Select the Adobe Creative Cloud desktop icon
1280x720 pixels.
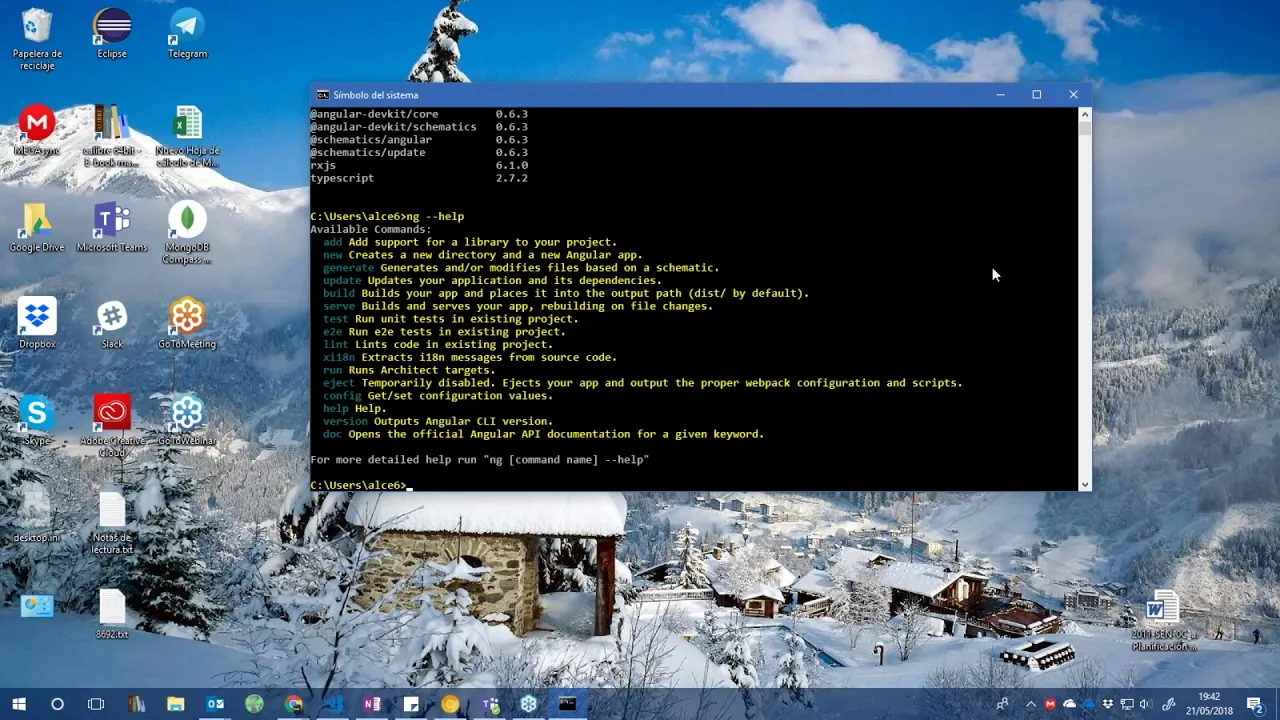(x=112, y=426)
